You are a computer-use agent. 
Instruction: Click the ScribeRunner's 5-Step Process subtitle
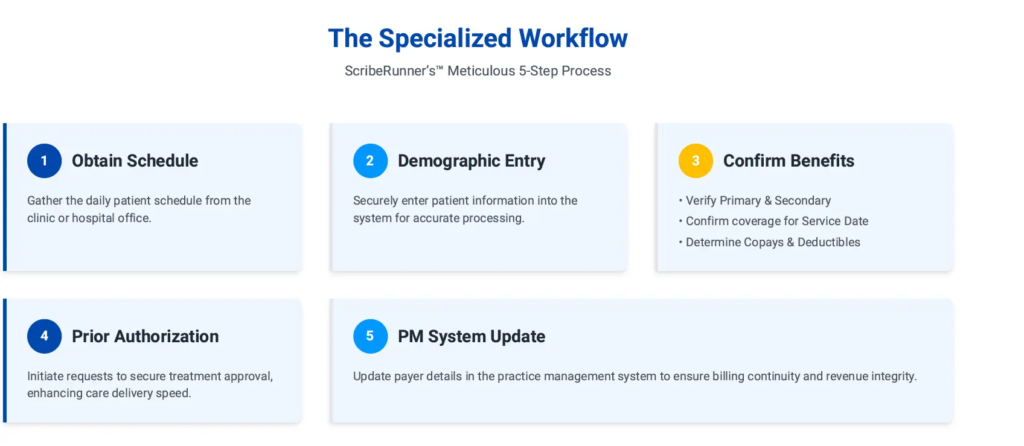click(x=477, y=71)
